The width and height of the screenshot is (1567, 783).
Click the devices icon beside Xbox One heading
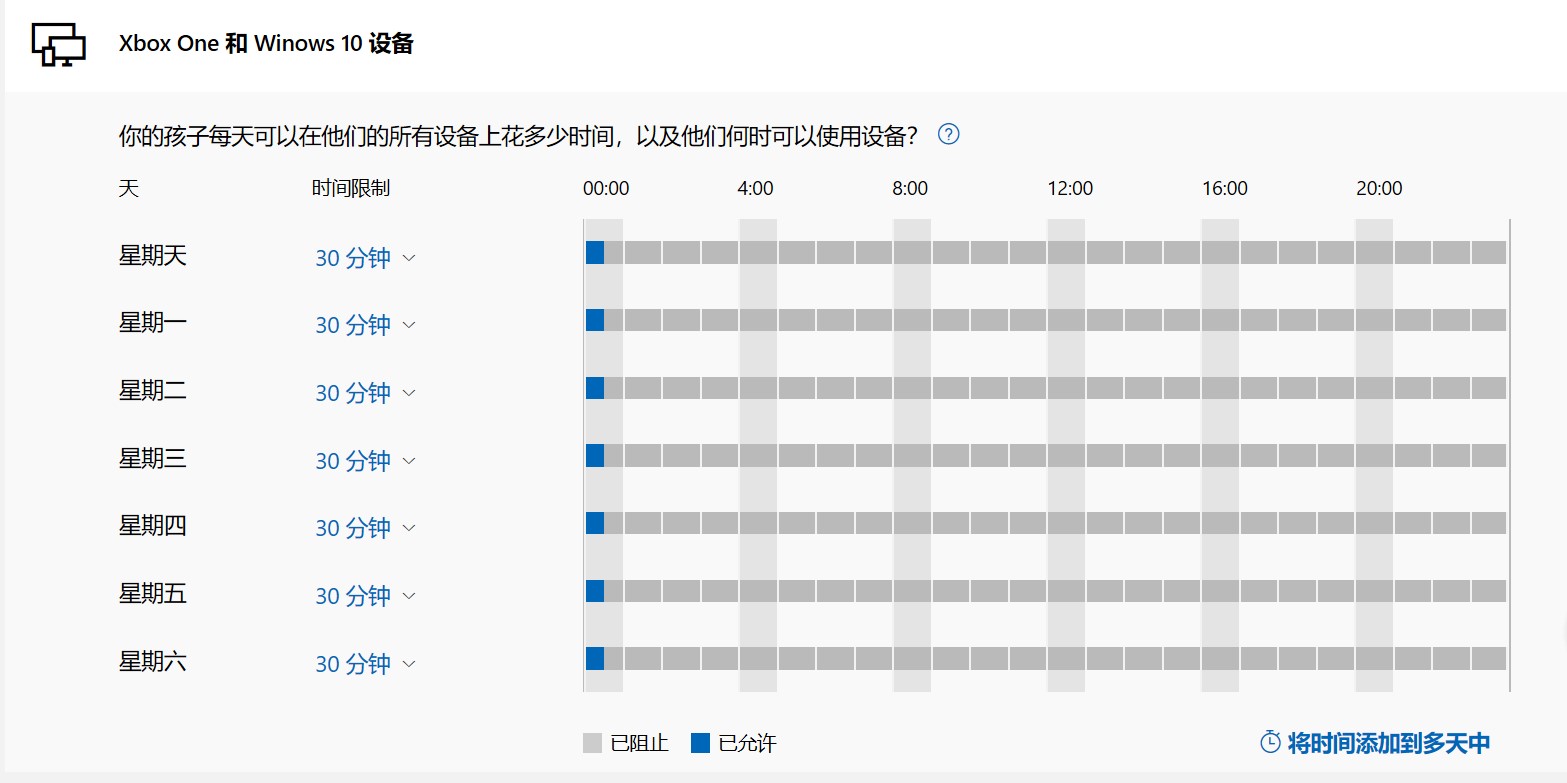58,44
